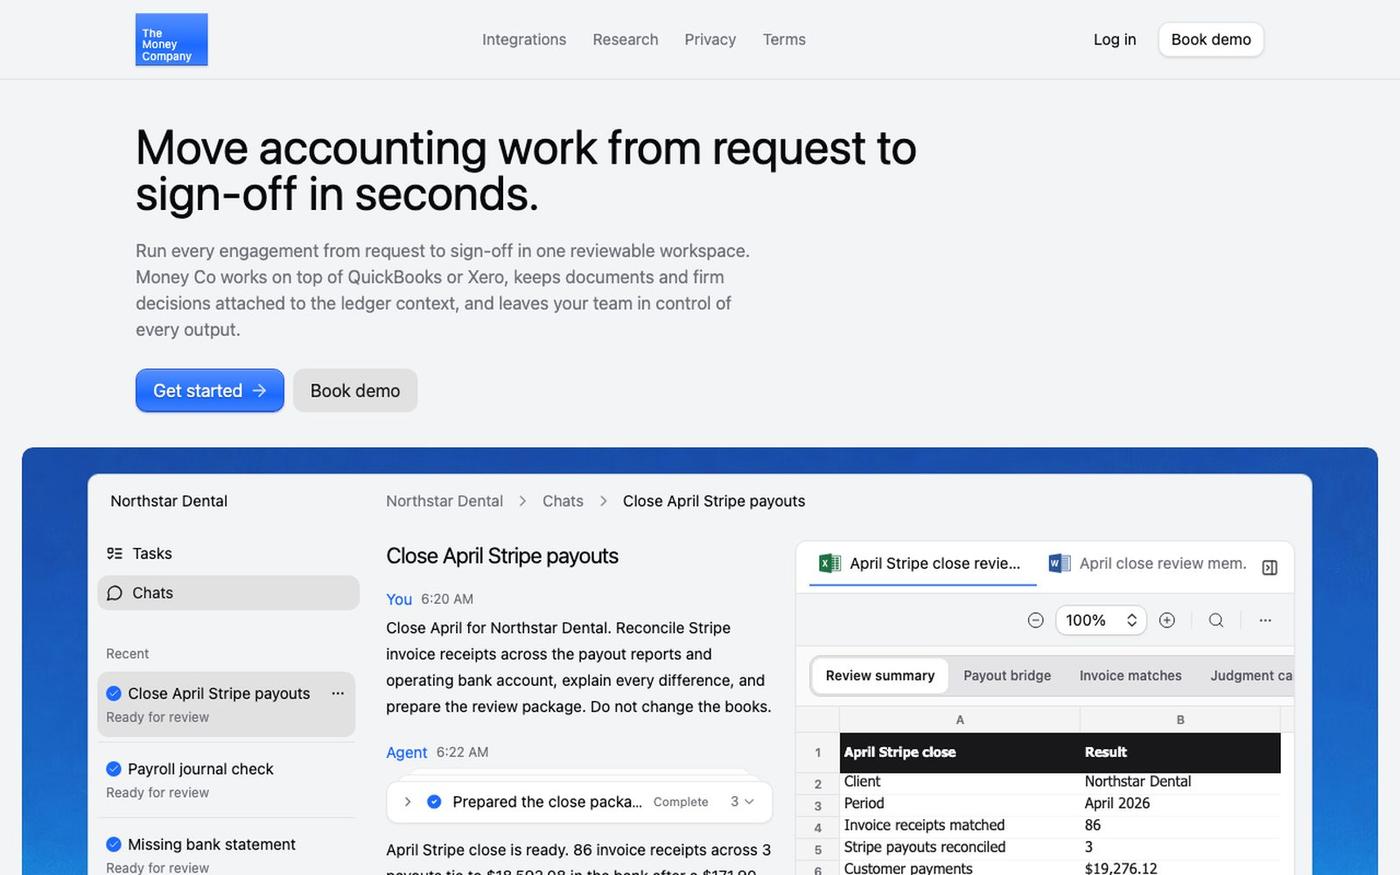Open the Close April Stripe payouts chat
The image size is (1400, 875).
click(x=226, y=704)
